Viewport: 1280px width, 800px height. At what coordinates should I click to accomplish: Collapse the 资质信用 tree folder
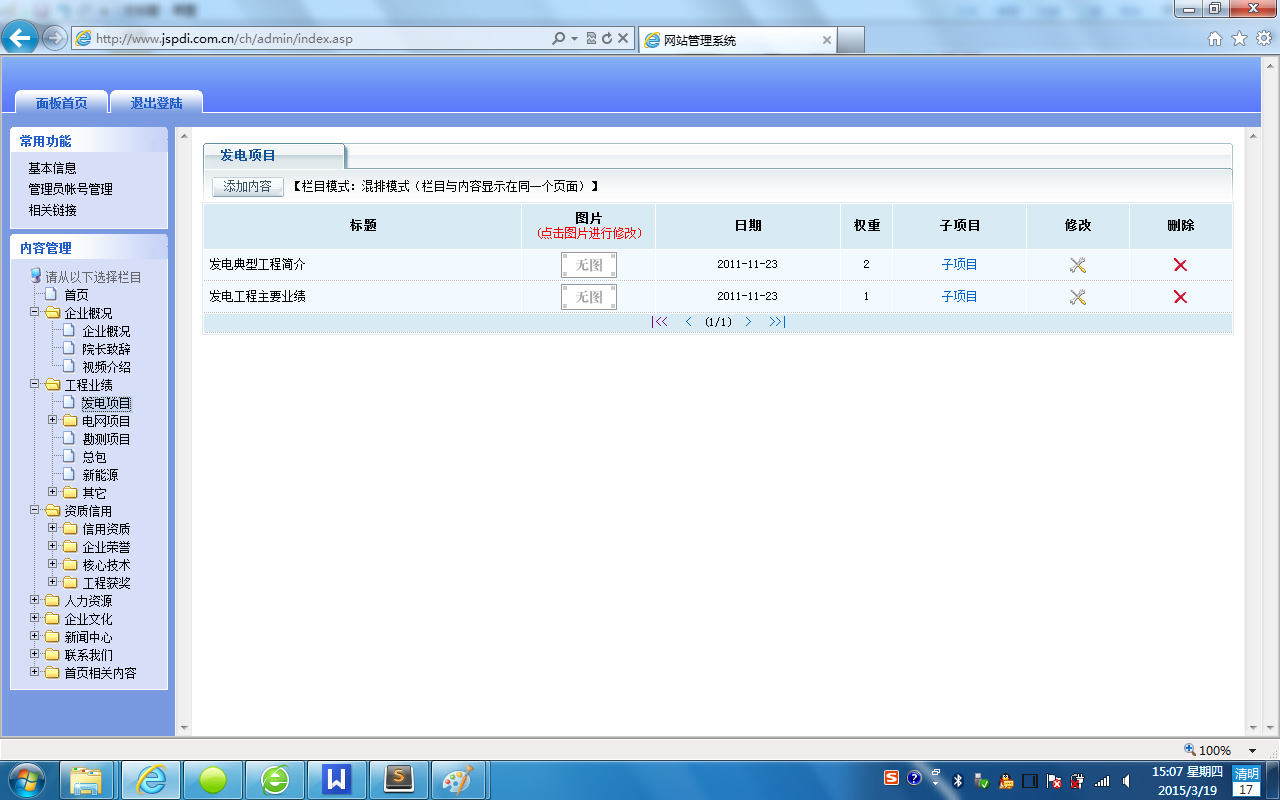pos(35,510)
